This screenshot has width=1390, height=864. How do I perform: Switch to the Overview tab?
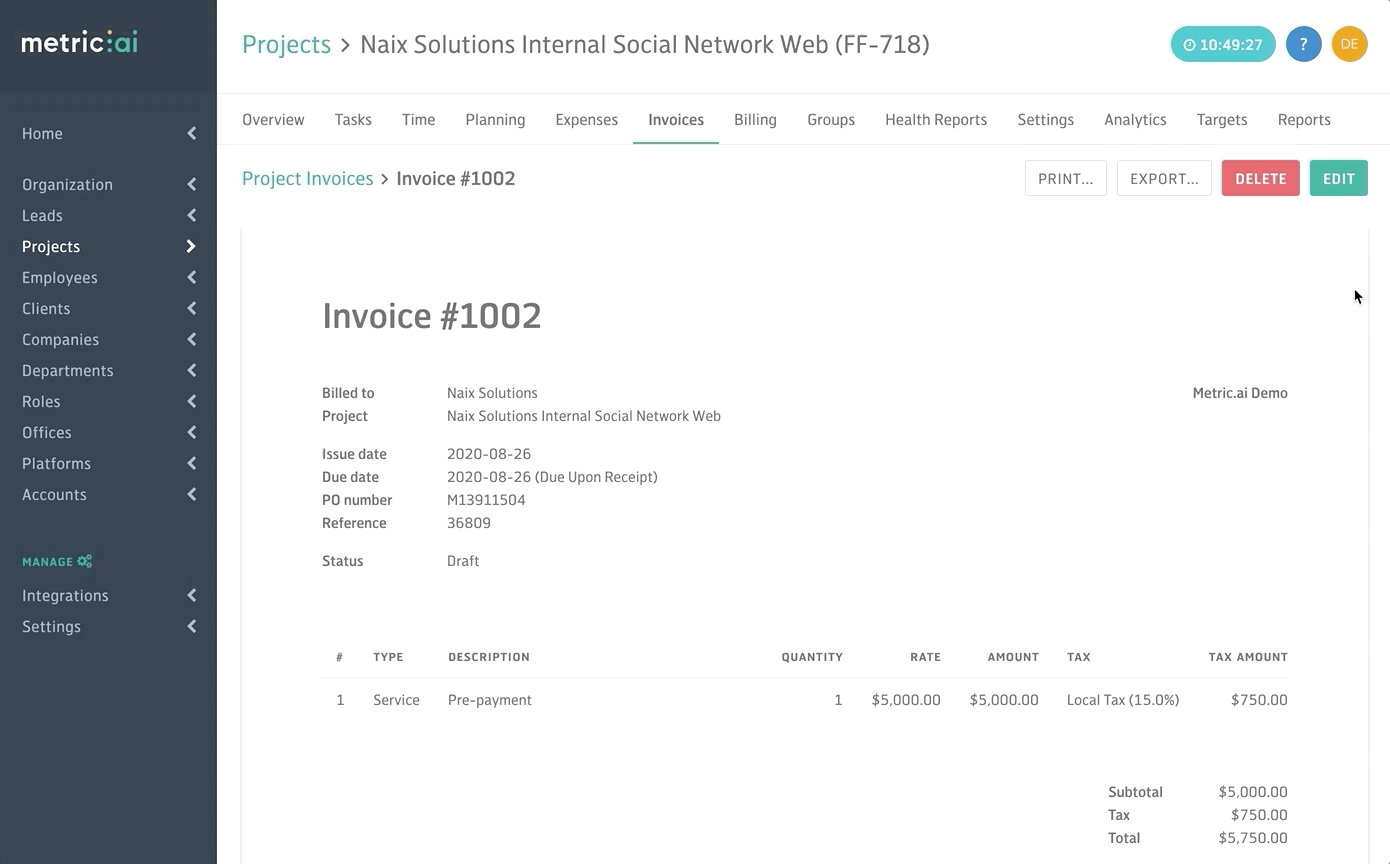point(273,119)
